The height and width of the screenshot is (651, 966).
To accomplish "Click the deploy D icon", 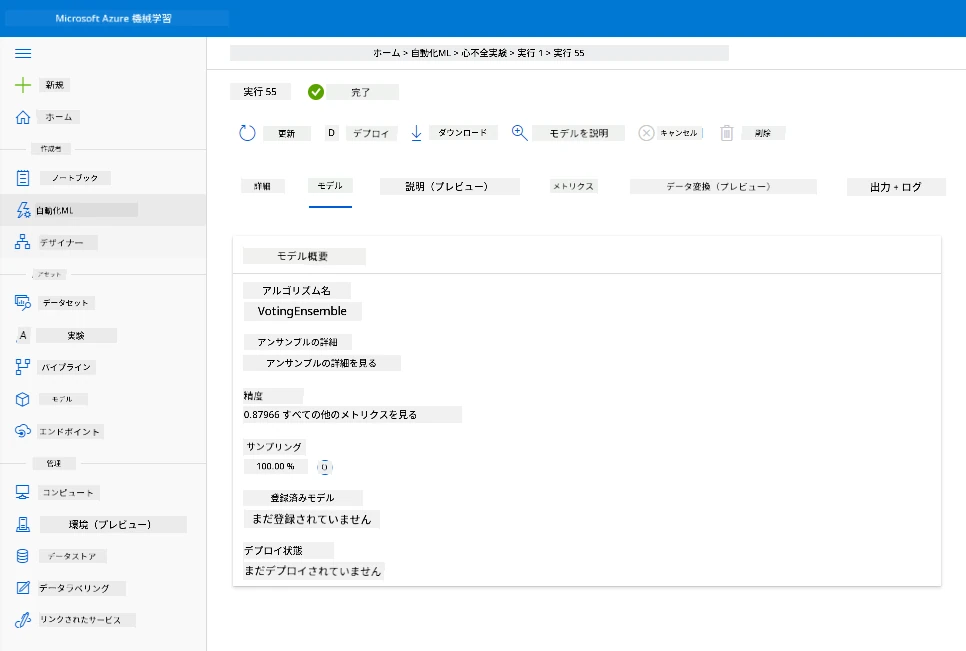I will pyautogui.click(x=331, y=133).
